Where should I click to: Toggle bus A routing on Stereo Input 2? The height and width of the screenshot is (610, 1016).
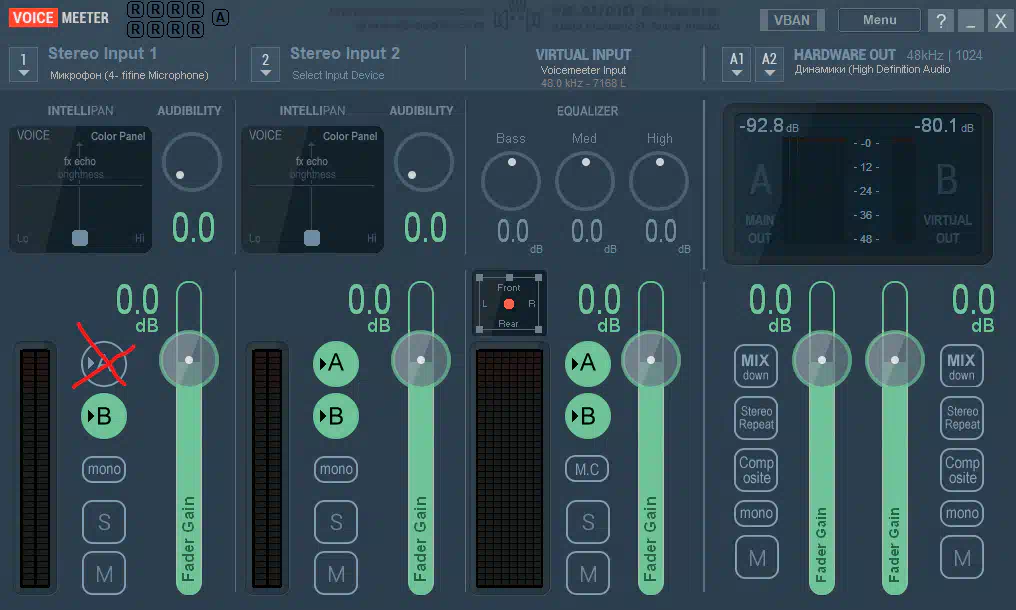(x=336, y=363)
